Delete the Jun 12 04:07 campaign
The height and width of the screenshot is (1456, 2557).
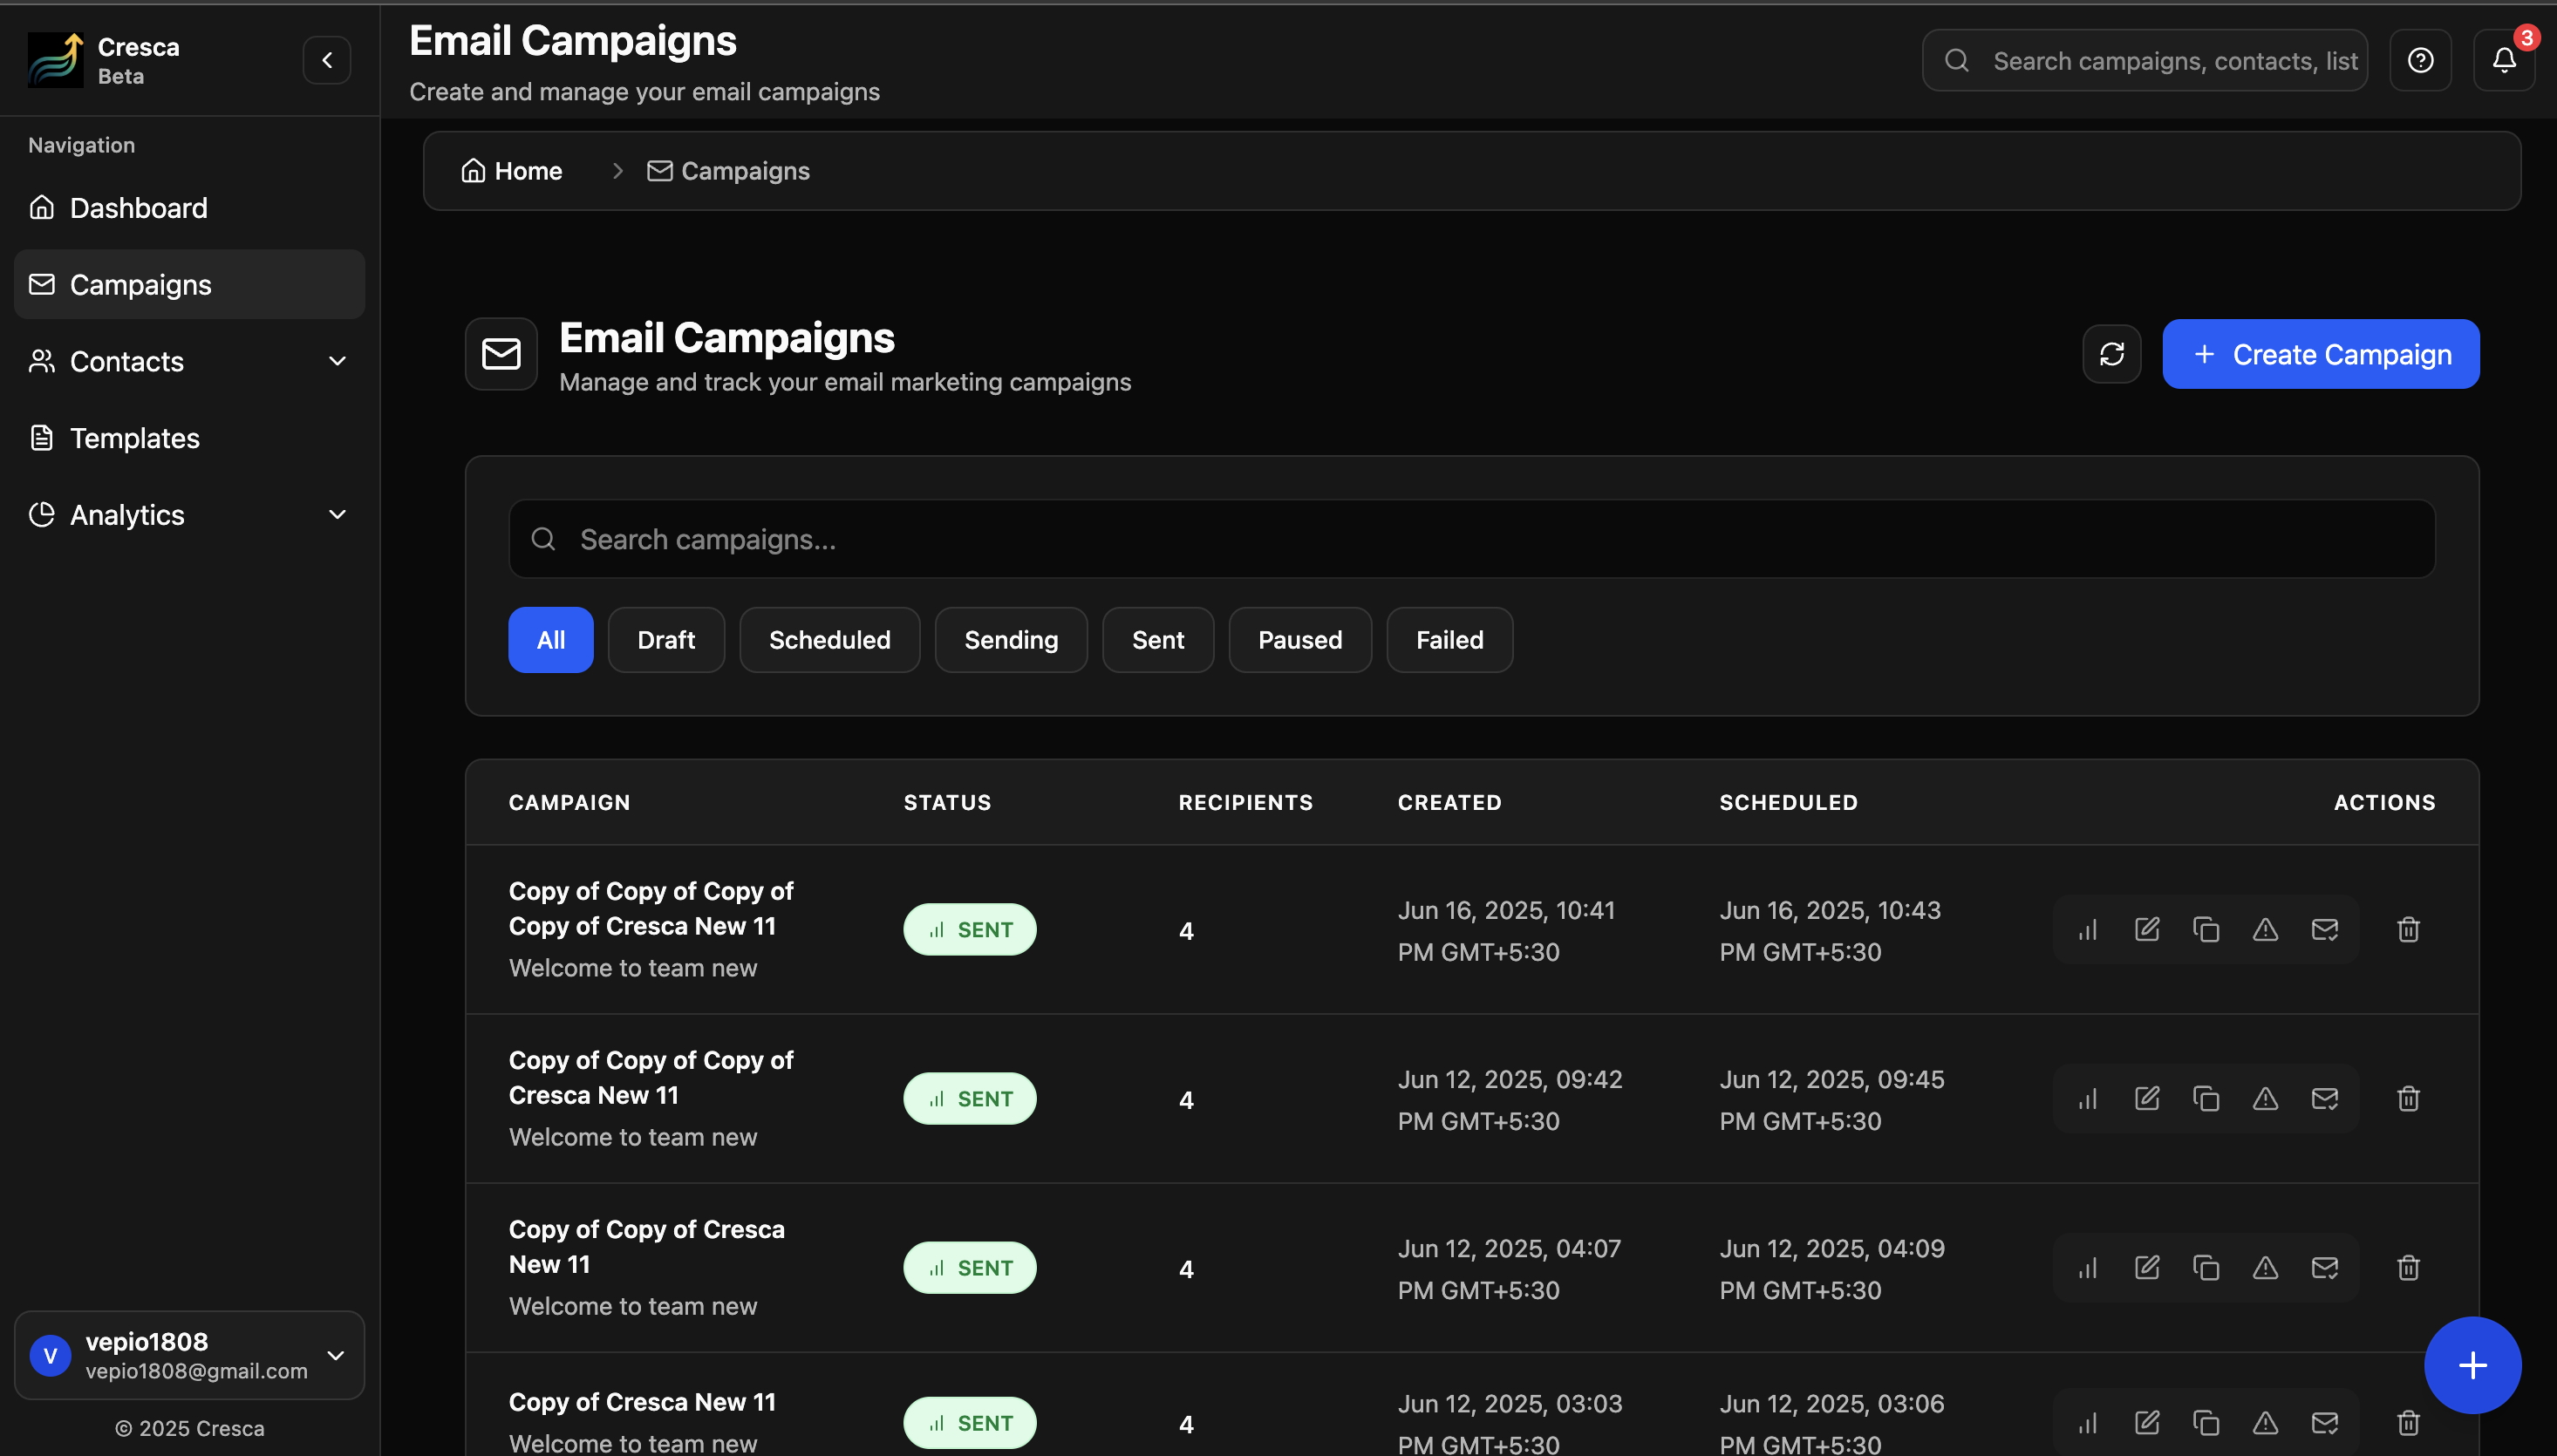coord(2408,1268)
